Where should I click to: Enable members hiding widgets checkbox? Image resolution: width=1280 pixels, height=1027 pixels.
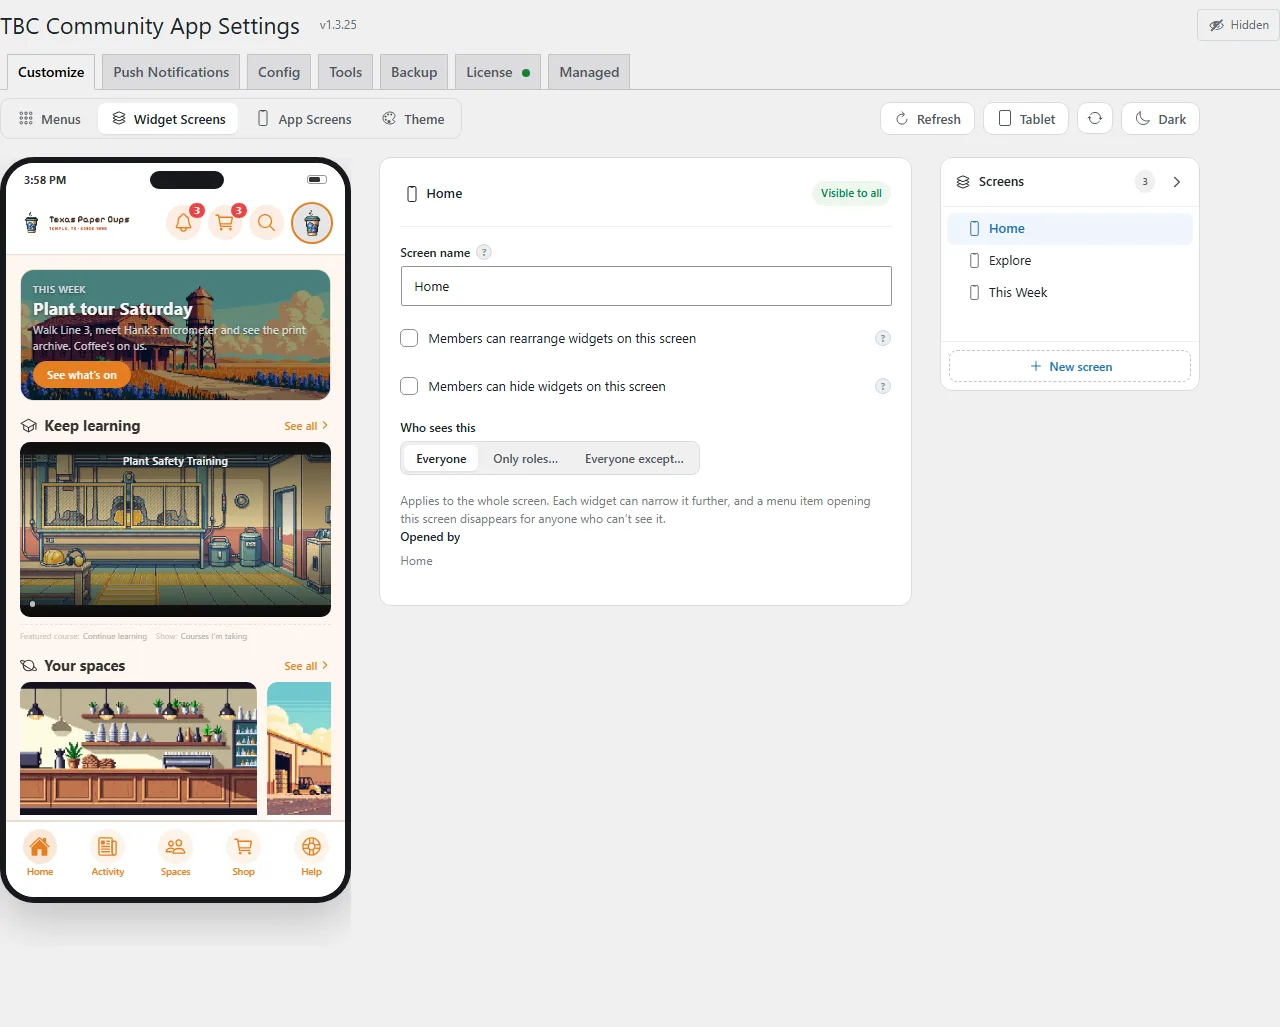coord(409,386)
